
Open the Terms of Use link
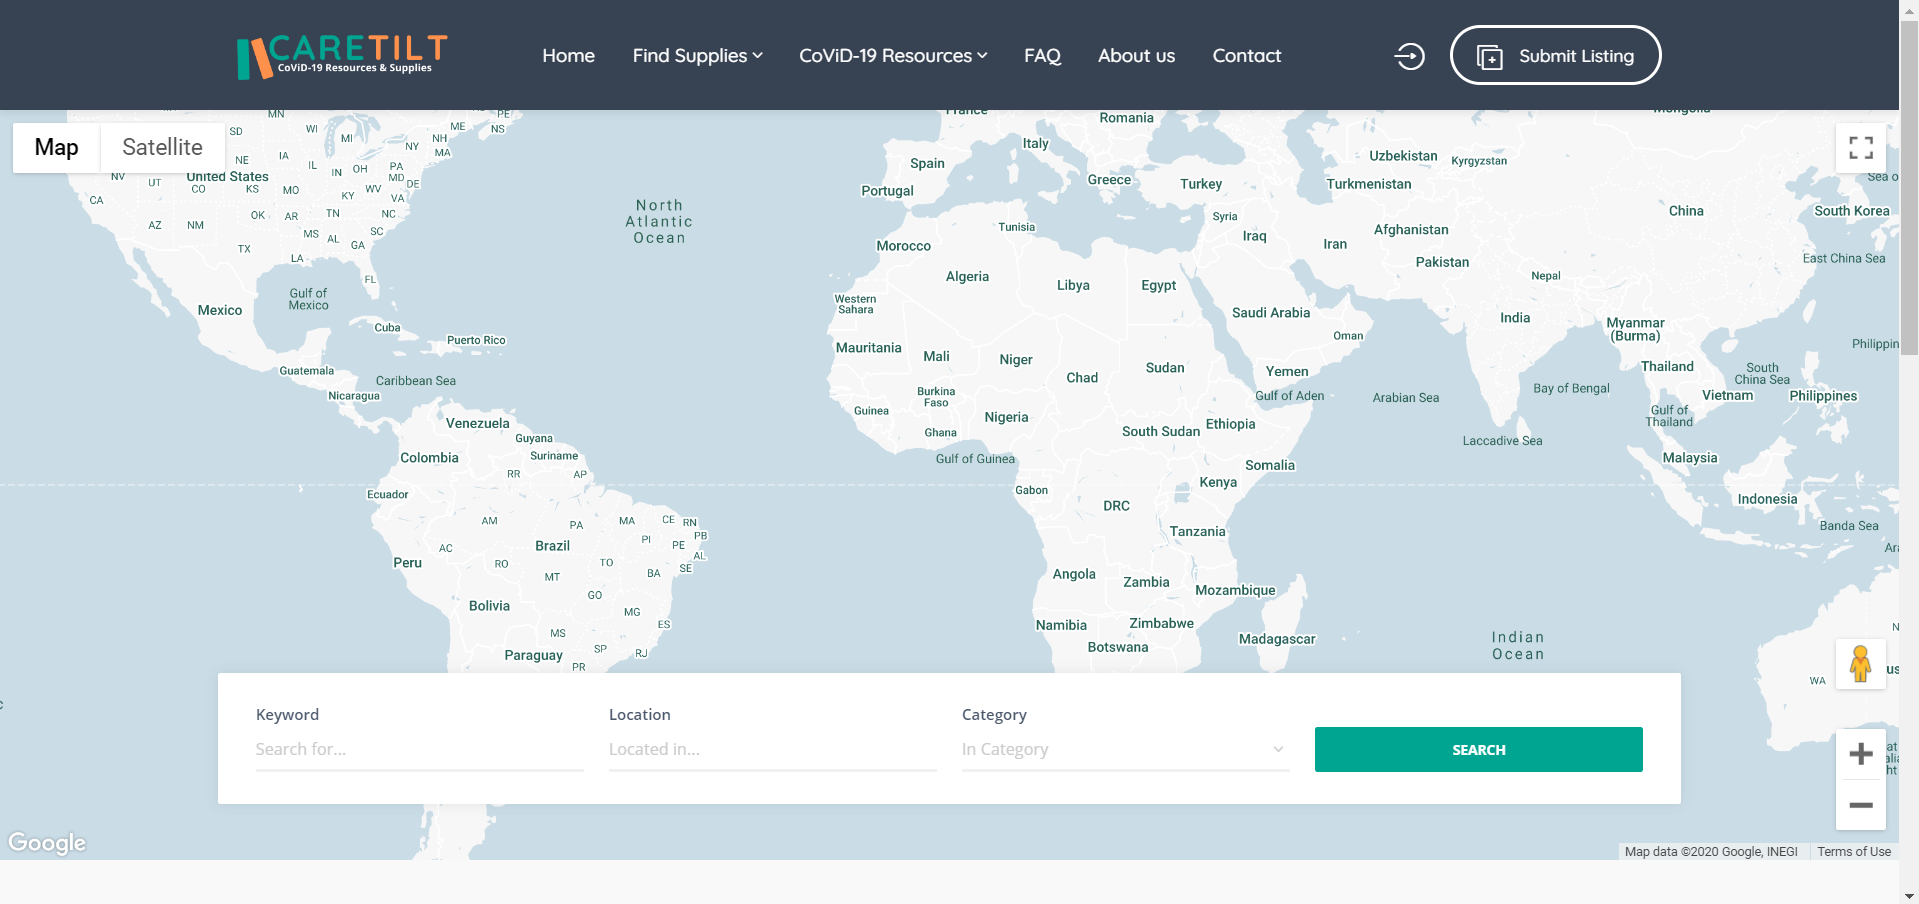(1854, 852)
